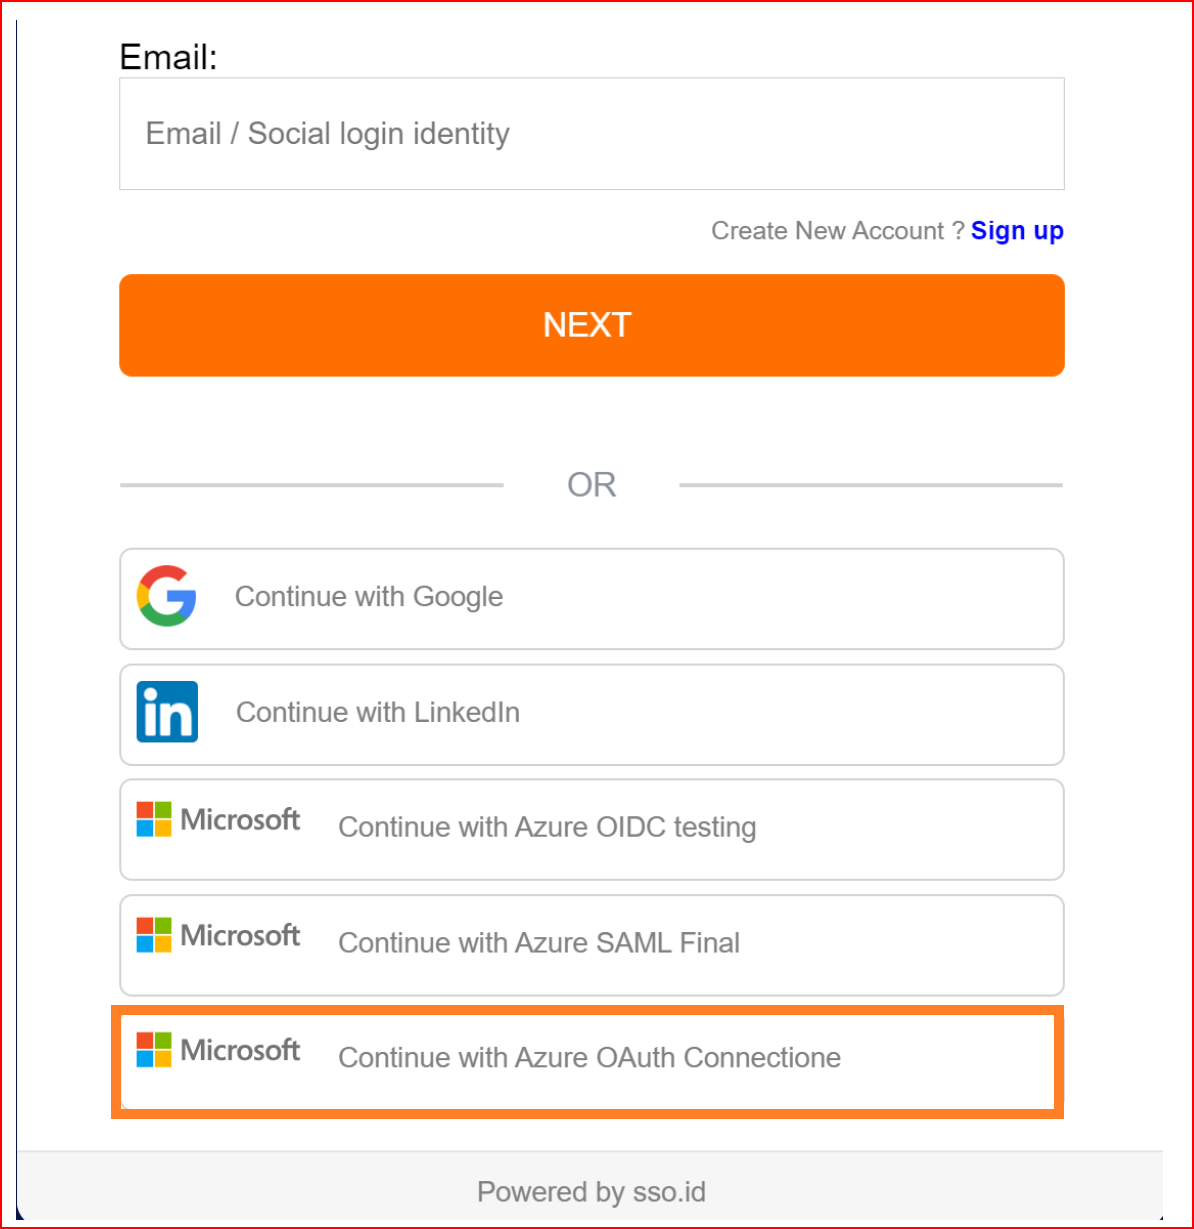Open the Sign up link
Image resolution: width=1194 pixels, height=1229 pixels.
[x=1017, y=231]
